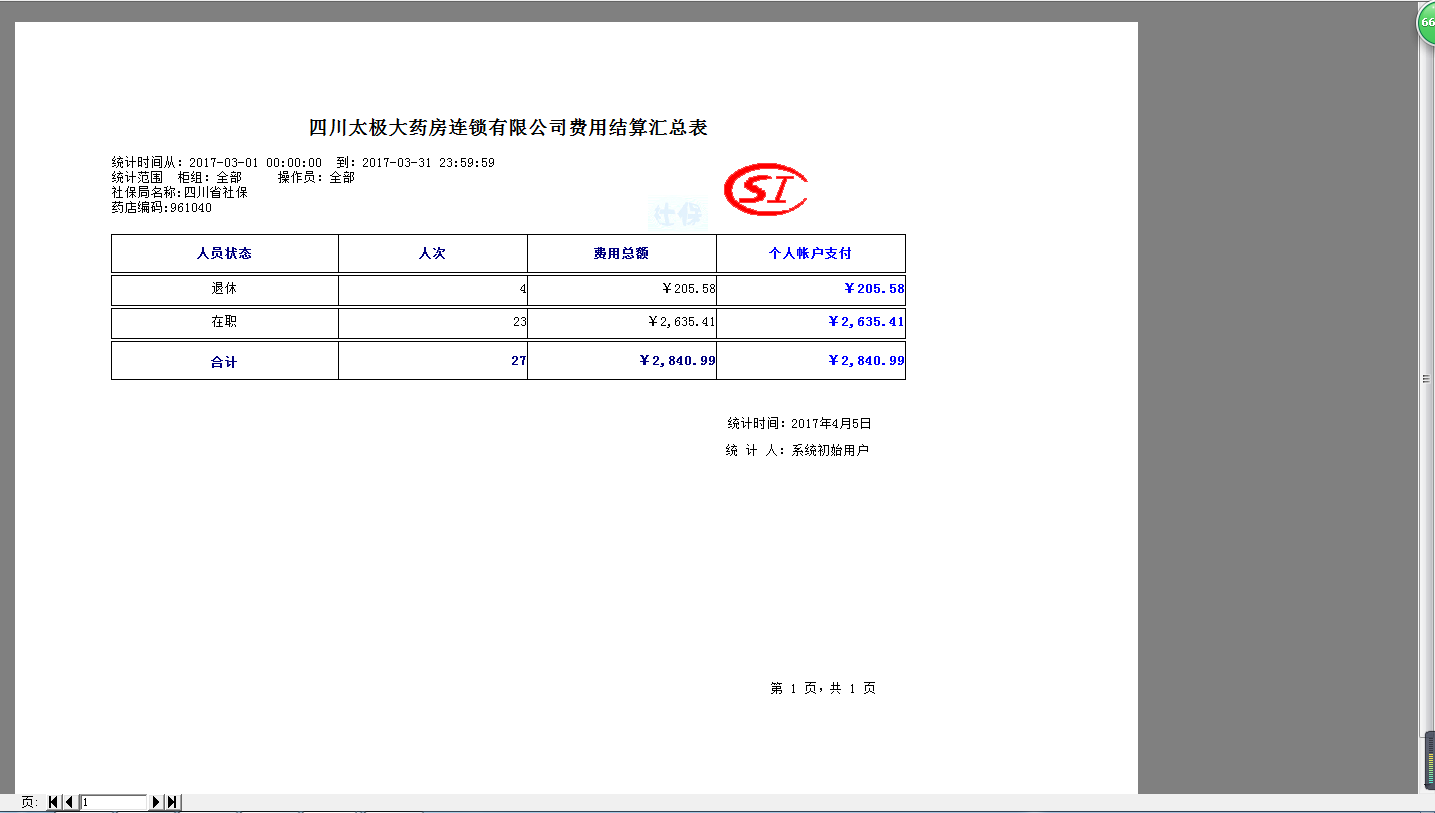Click the red SI social insurance logo

click(767, 189)
